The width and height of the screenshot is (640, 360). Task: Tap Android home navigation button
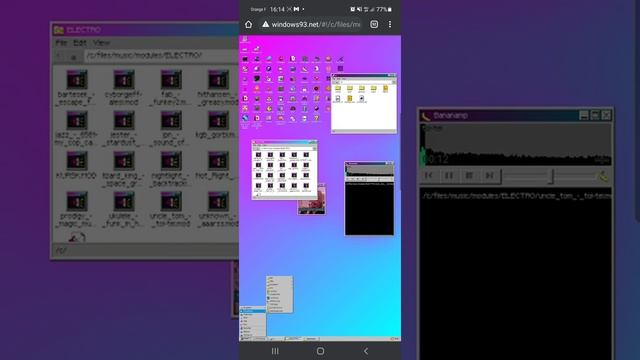coord(320,351)
